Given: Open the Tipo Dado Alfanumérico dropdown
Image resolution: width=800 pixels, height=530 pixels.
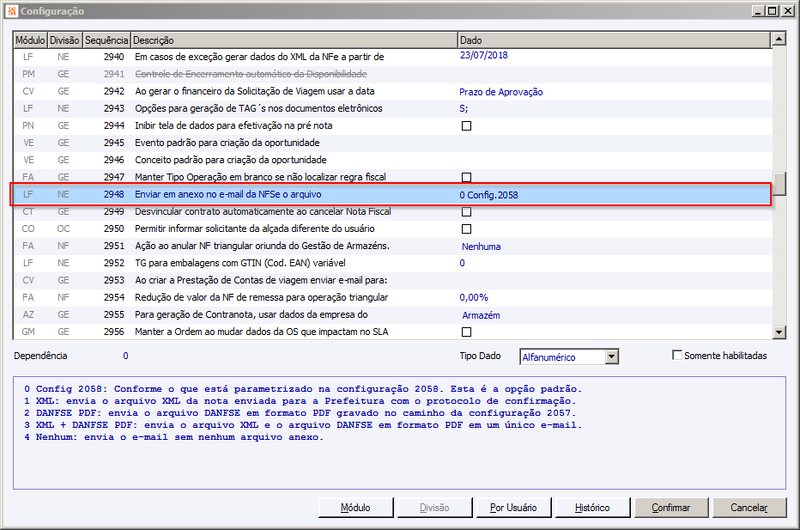Looking at the screenshot, I should [x=612, y=357].
